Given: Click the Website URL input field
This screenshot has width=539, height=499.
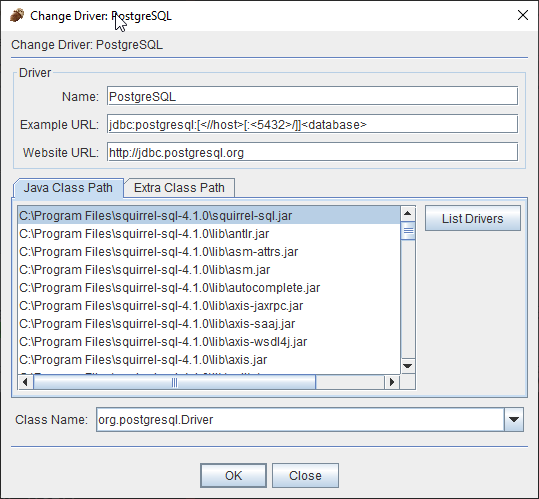Looking at the screenshot, I should [312, 152].
